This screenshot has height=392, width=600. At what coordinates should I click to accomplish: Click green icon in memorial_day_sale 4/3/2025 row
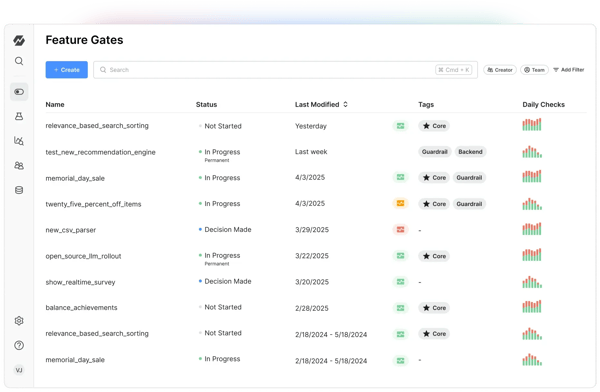click(x=400, y=177)
